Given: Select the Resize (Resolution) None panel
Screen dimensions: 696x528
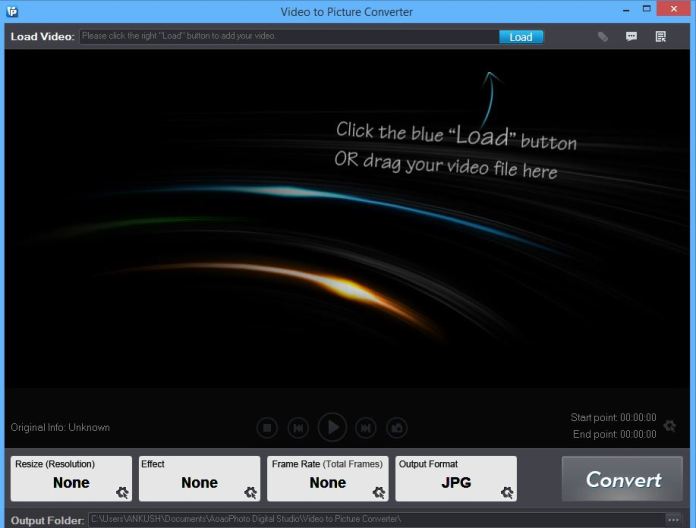Looking at the screenshot, I should click(71, 479).
